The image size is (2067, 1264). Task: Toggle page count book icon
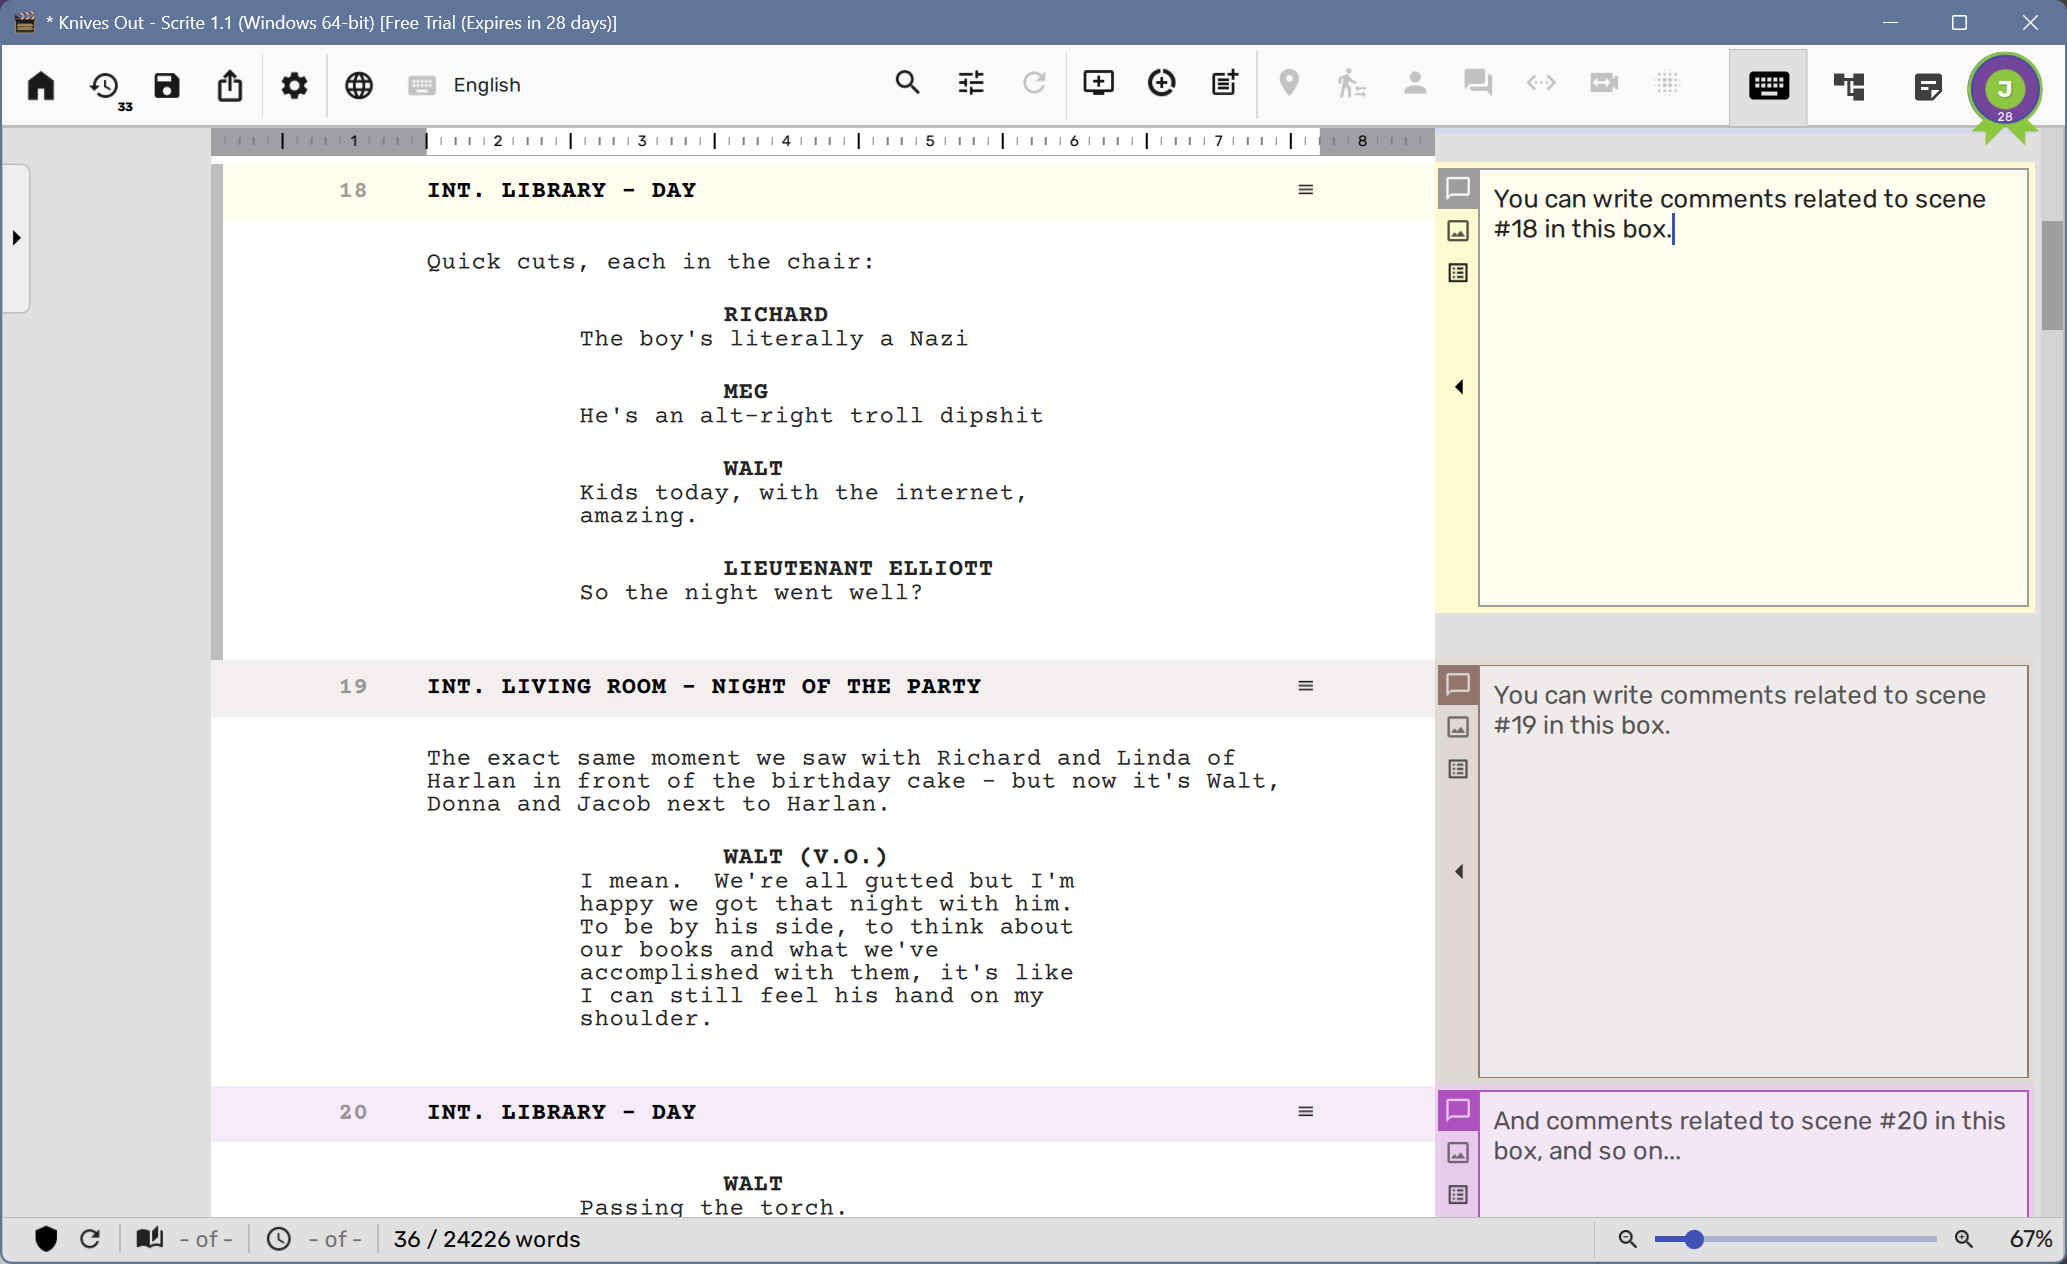150,1239
